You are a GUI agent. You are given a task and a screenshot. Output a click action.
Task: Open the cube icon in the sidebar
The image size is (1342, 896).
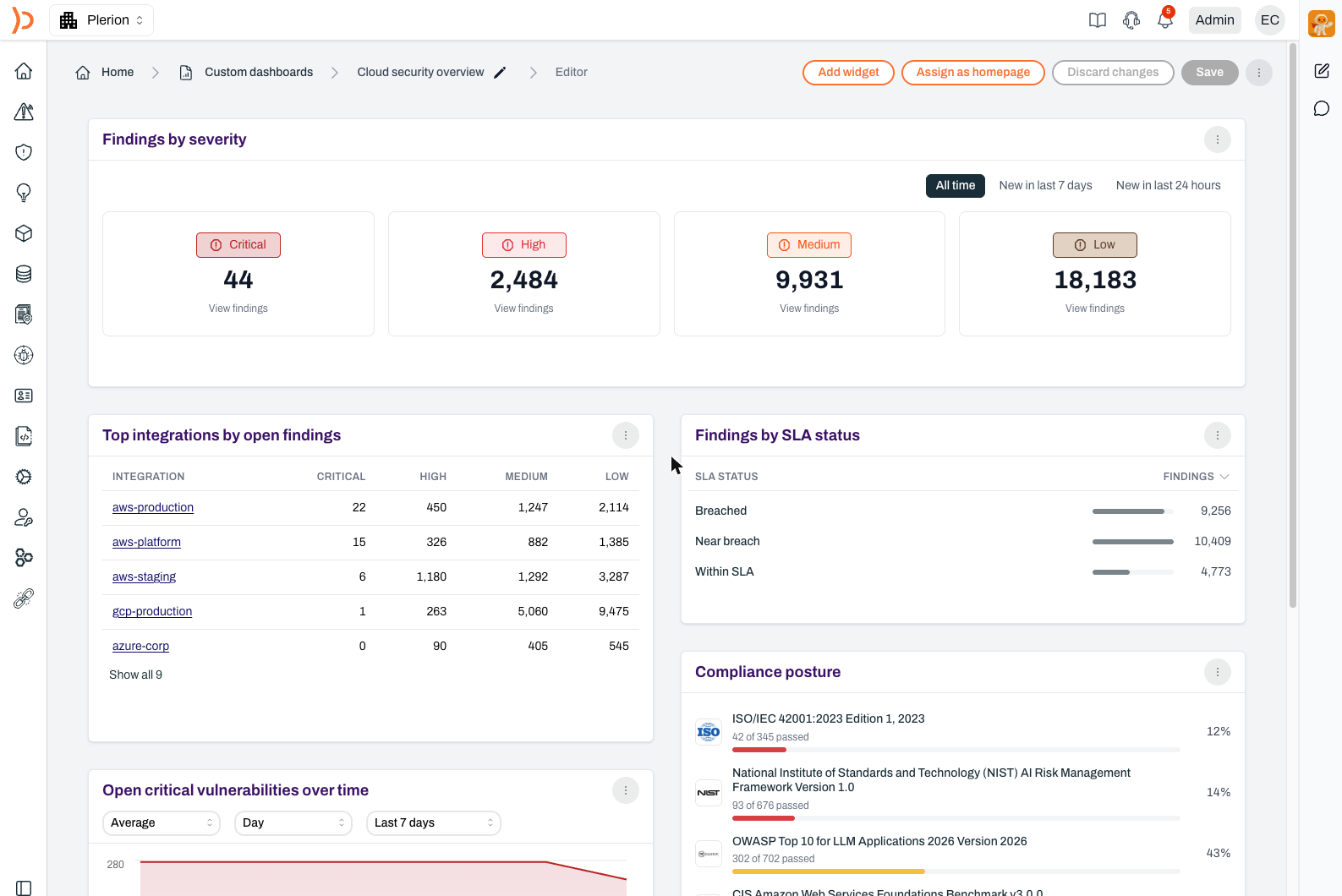23,233
